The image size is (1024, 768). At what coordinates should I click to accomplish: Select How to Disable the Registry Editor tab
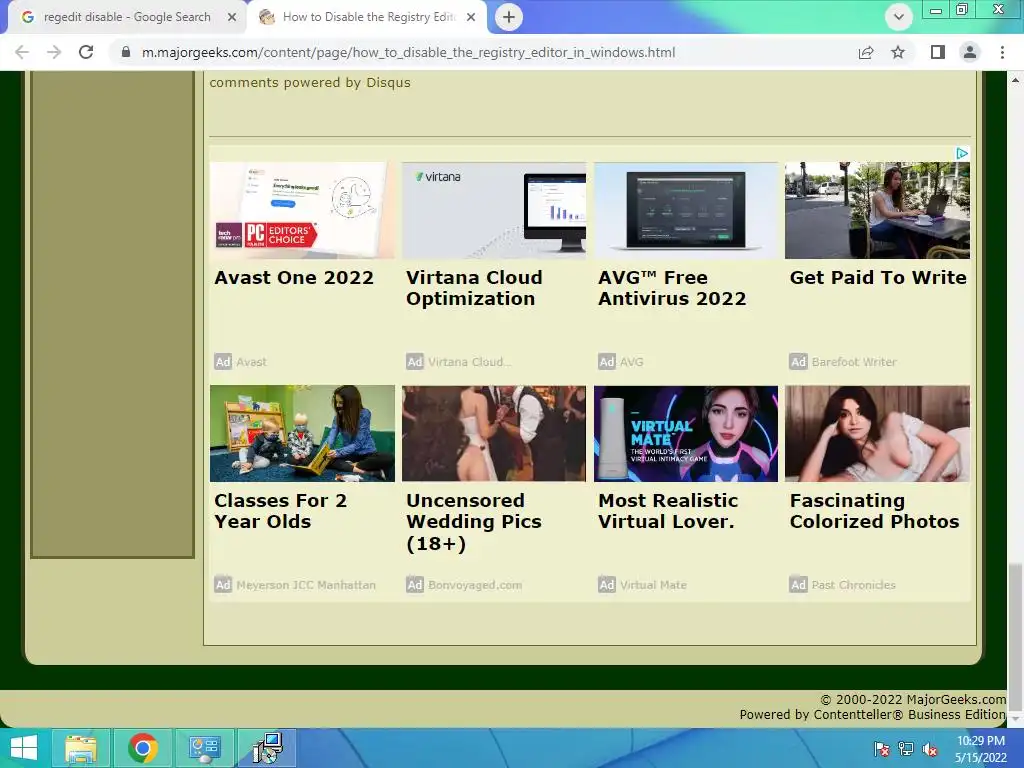click(368, 17)
